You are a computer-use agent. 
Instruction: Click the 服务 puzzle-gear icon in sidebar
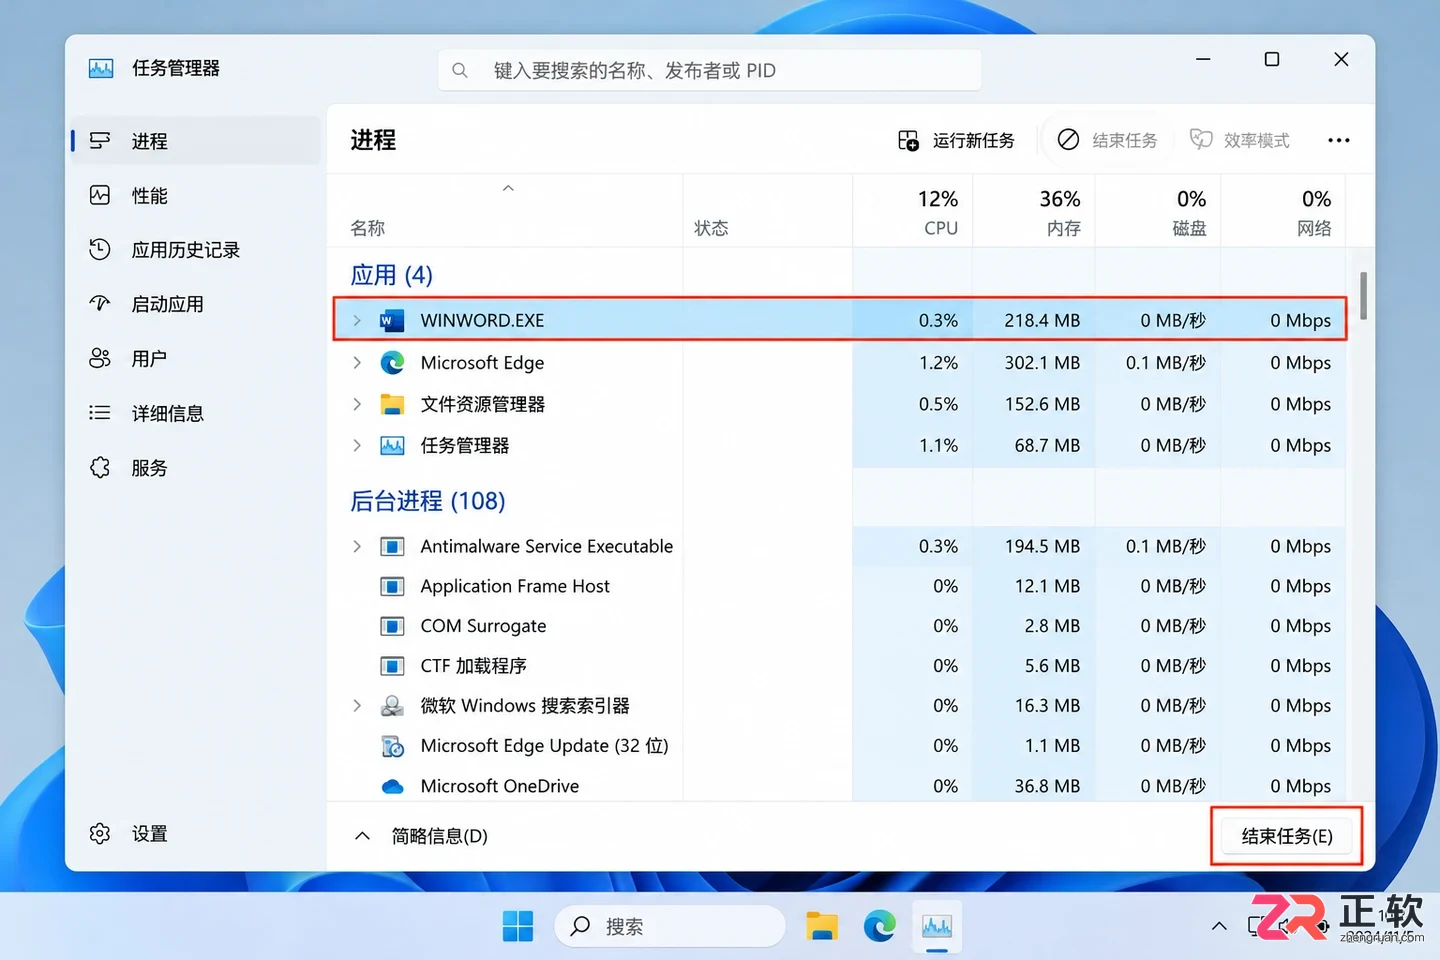pyautogui.click(x=100, y=467)
